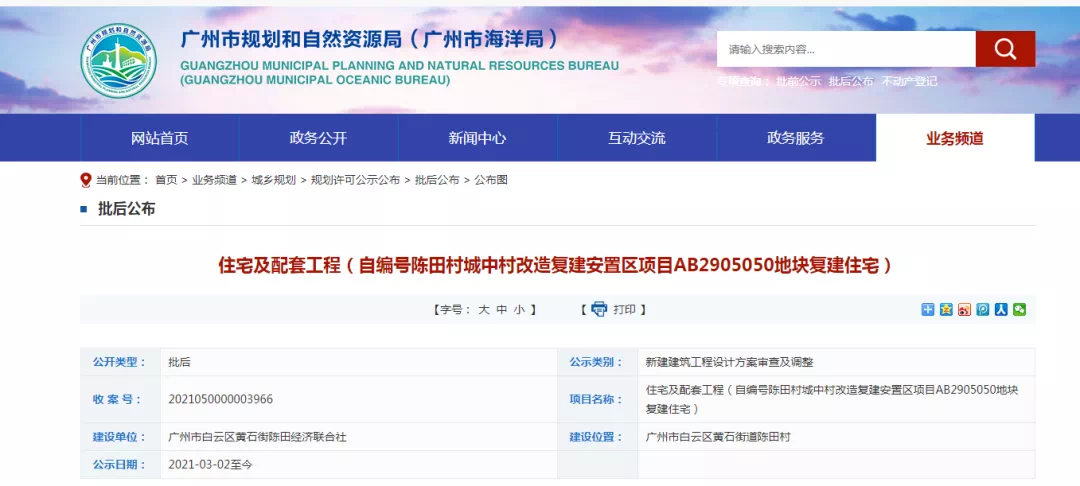Share to Sina Weibo icon
The width and height of the screenshot is (1080, 486).
coord(964,310)
